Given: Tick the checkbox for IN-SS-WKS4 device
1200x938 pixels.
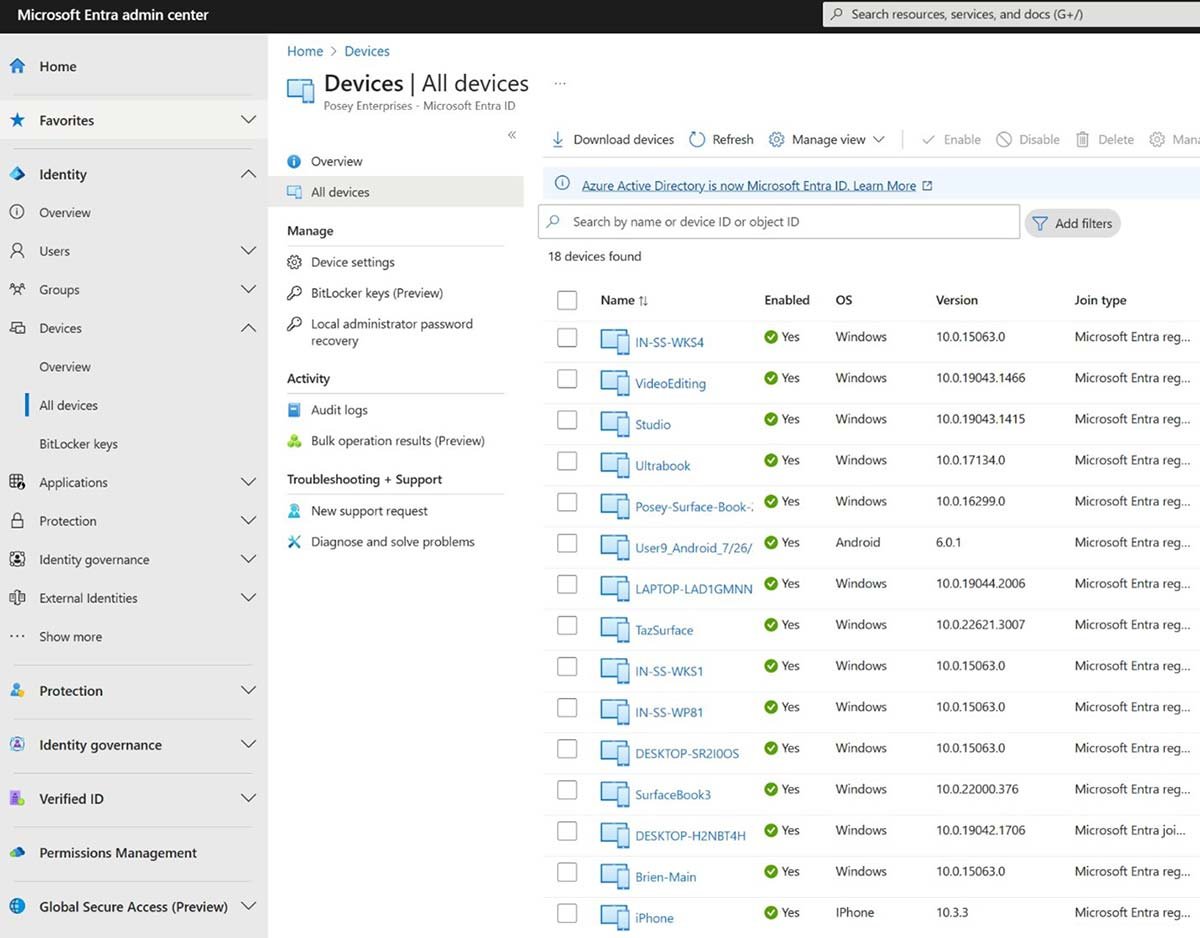Looking at the screenshot, I should [x=567, y=338].
